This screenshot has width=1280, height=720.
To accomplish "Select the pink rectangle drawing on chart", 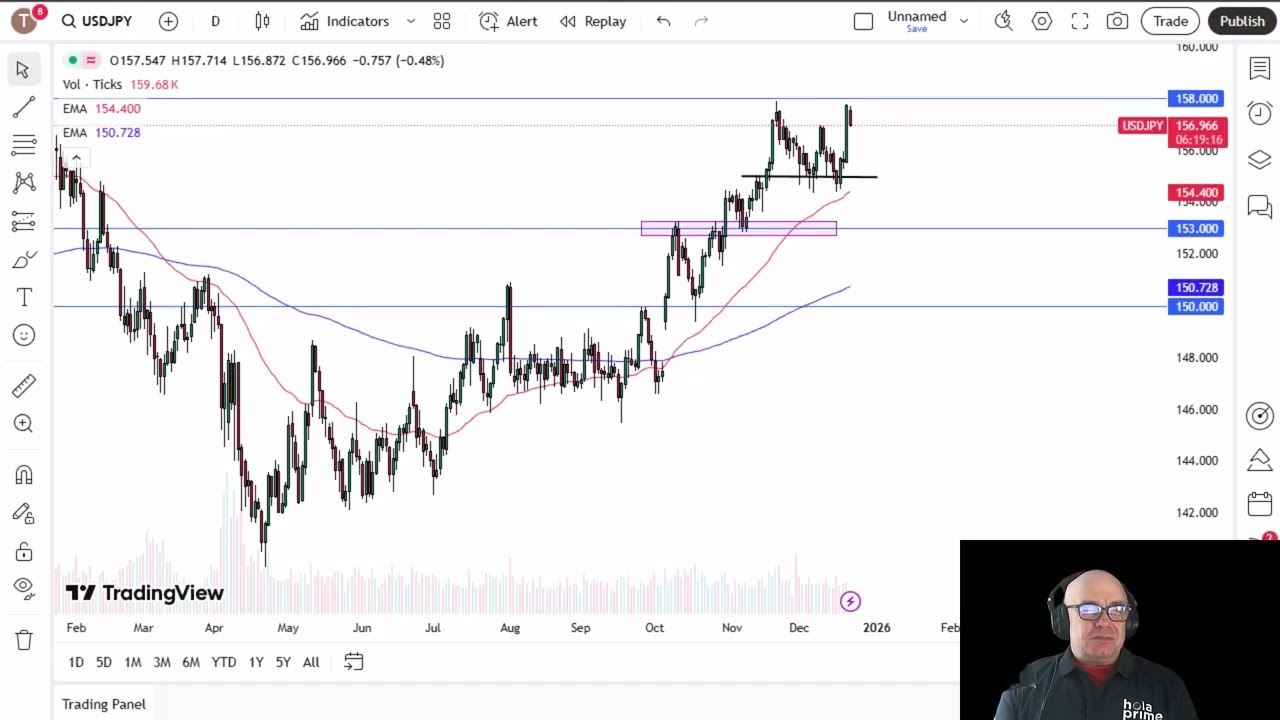I will (x=738, y=229).
